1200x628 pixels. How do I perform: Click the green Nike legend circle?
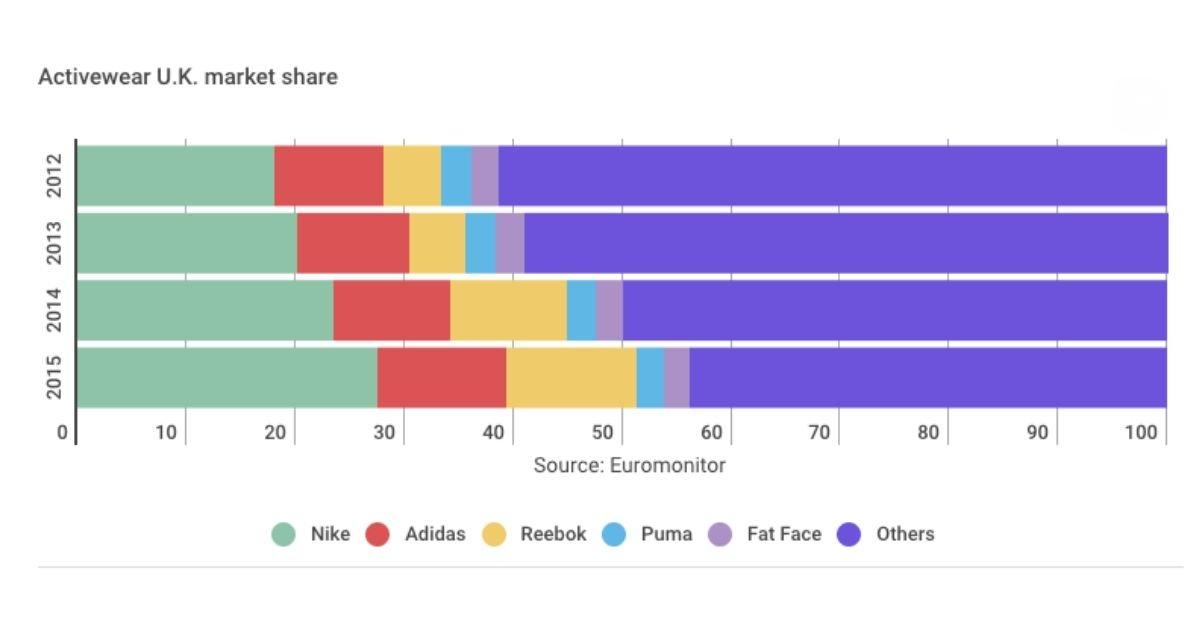coord(284,534)
